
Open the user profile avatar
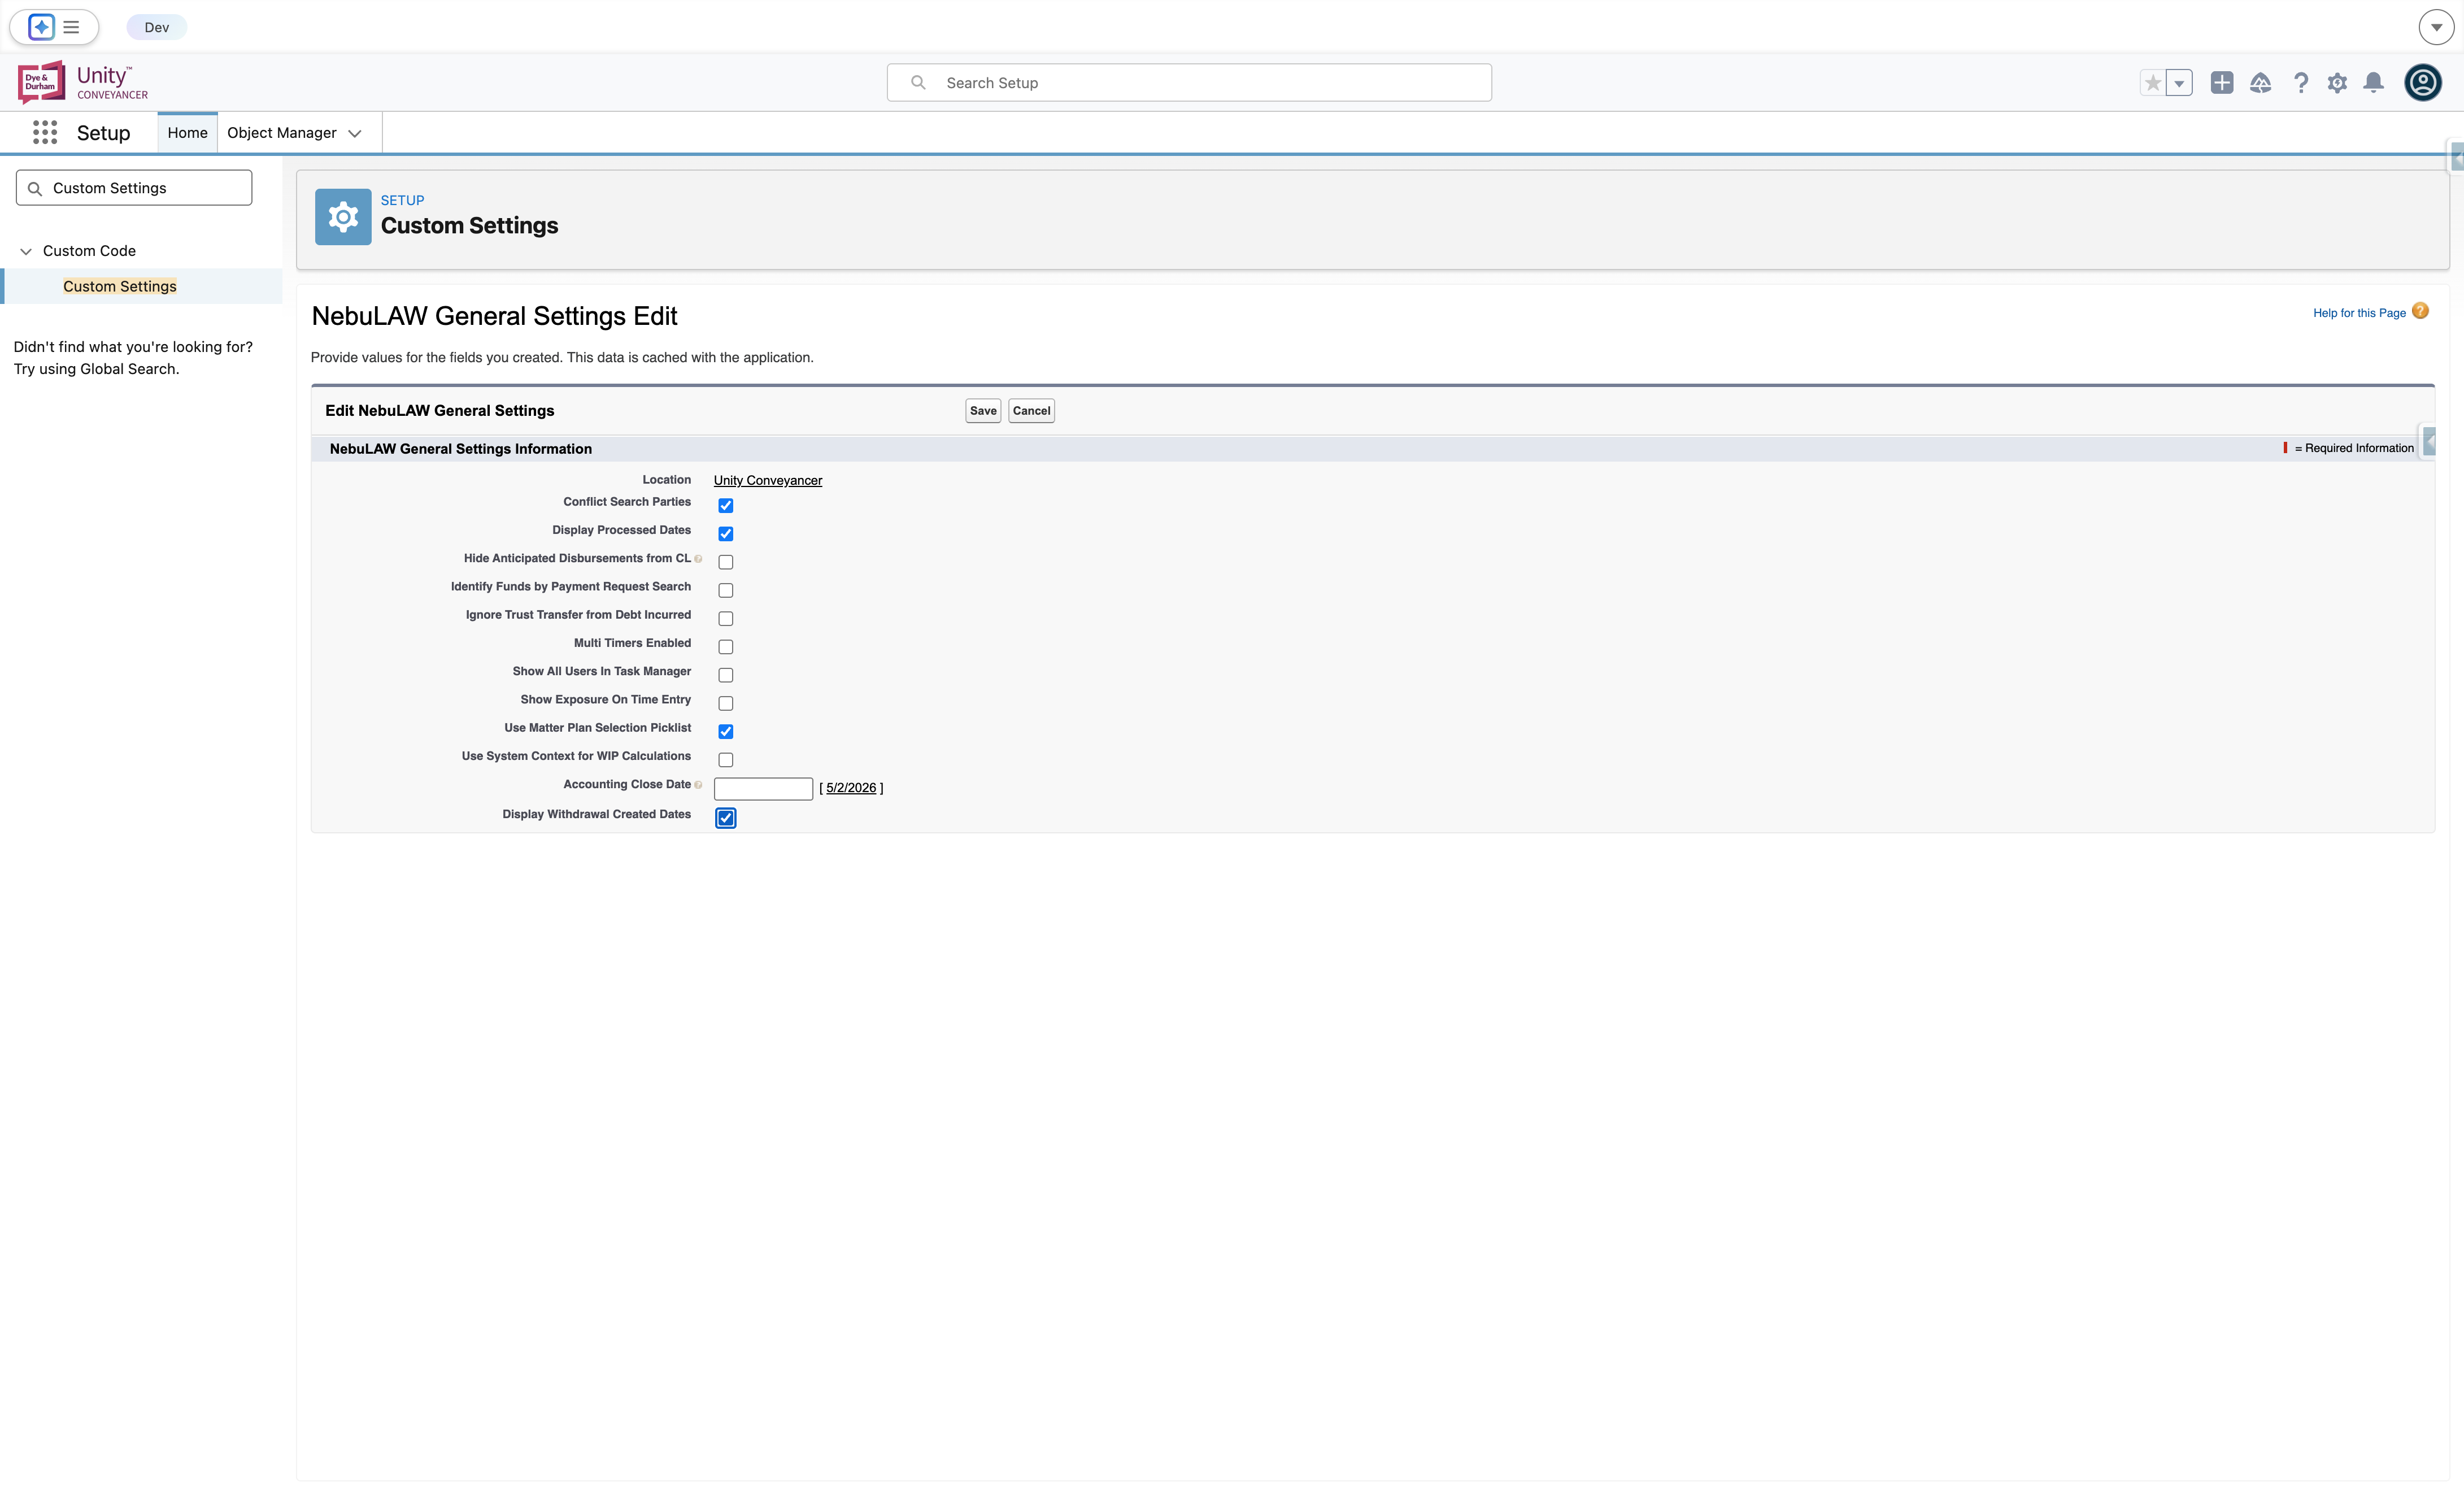[2423, 83]
